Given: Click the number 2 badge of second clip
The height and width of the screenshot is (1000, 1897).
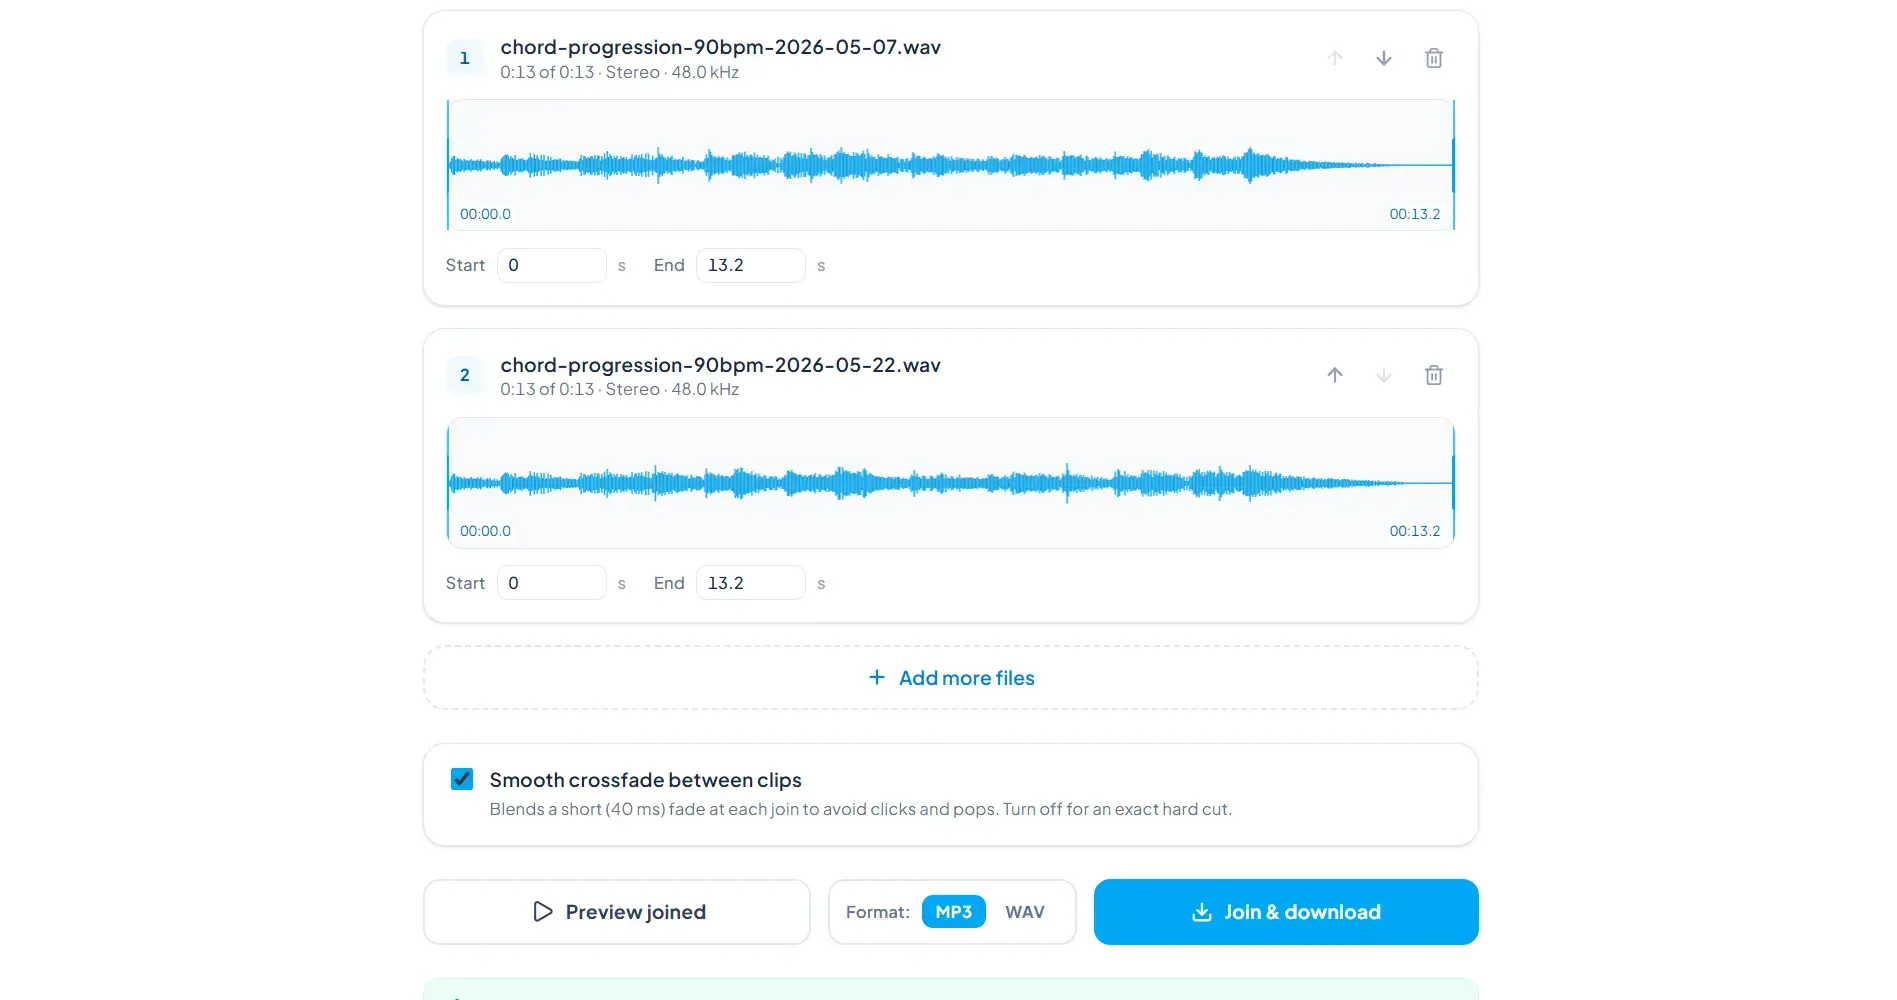Looking at the screenshot, I should pyautogui.click(x=464, y=375).
